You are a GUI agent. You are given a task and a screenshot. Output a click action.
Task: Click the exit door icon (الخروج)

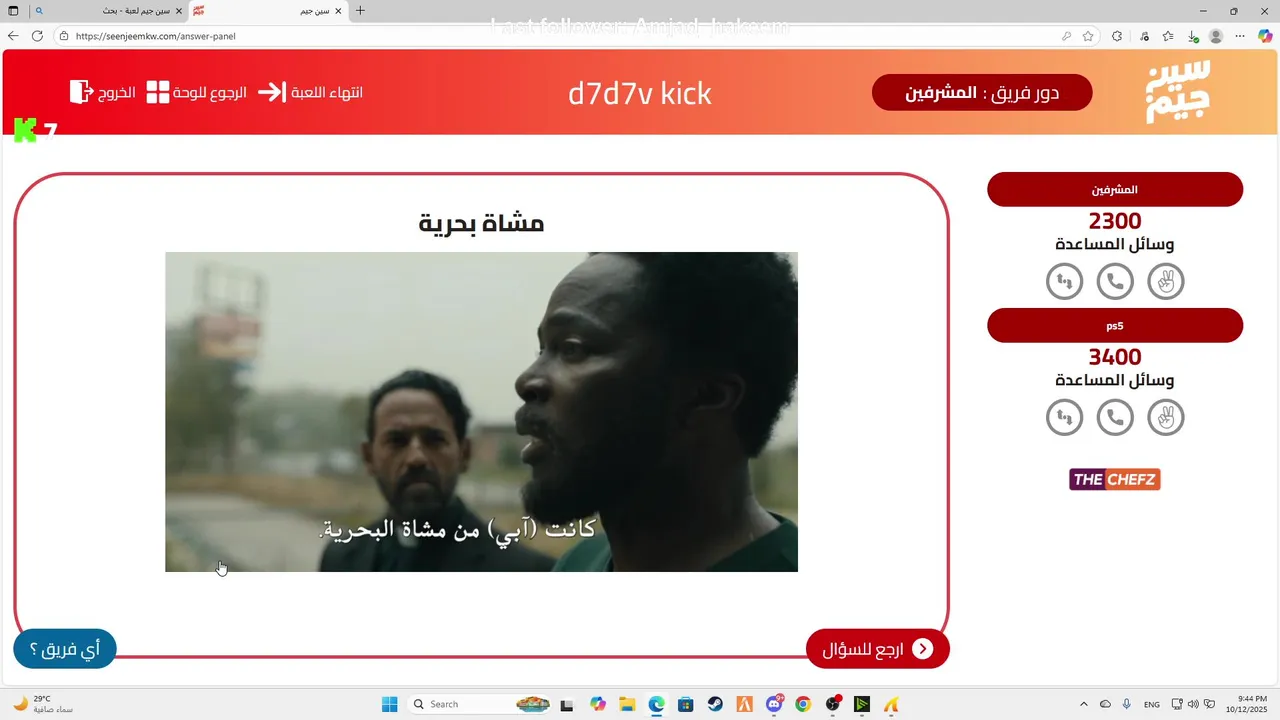(x=81, y=92)
